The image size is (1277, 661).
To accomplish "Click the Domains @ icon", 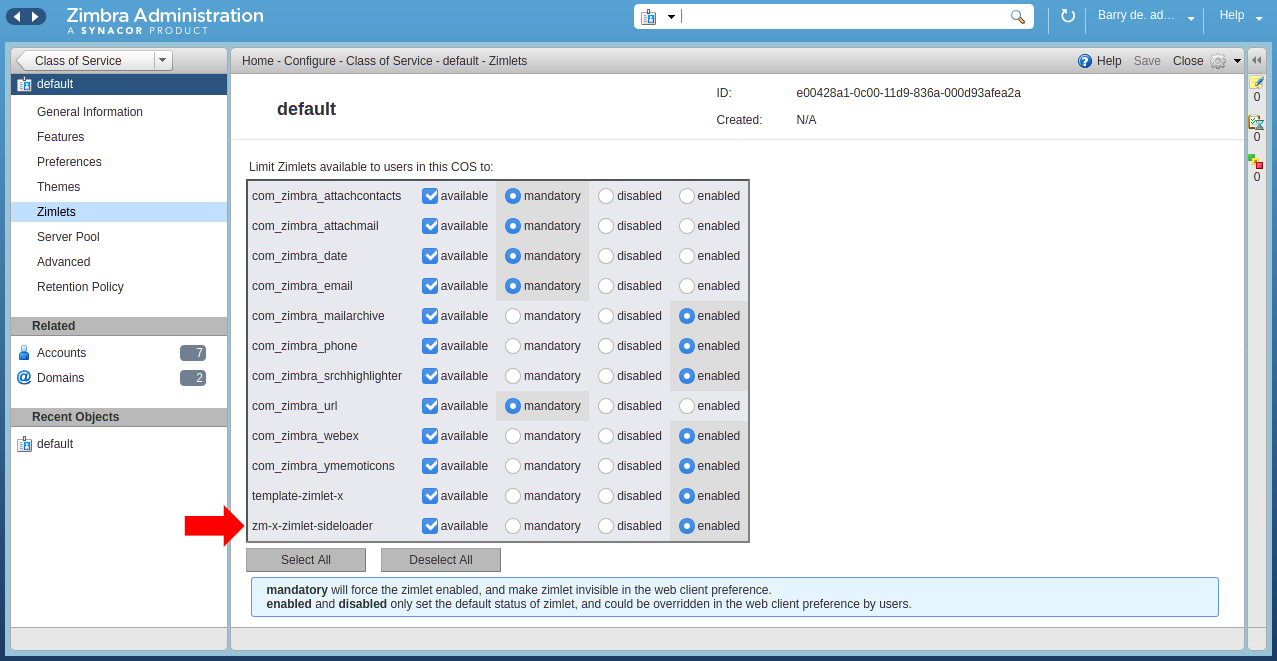I will point(25,378).
